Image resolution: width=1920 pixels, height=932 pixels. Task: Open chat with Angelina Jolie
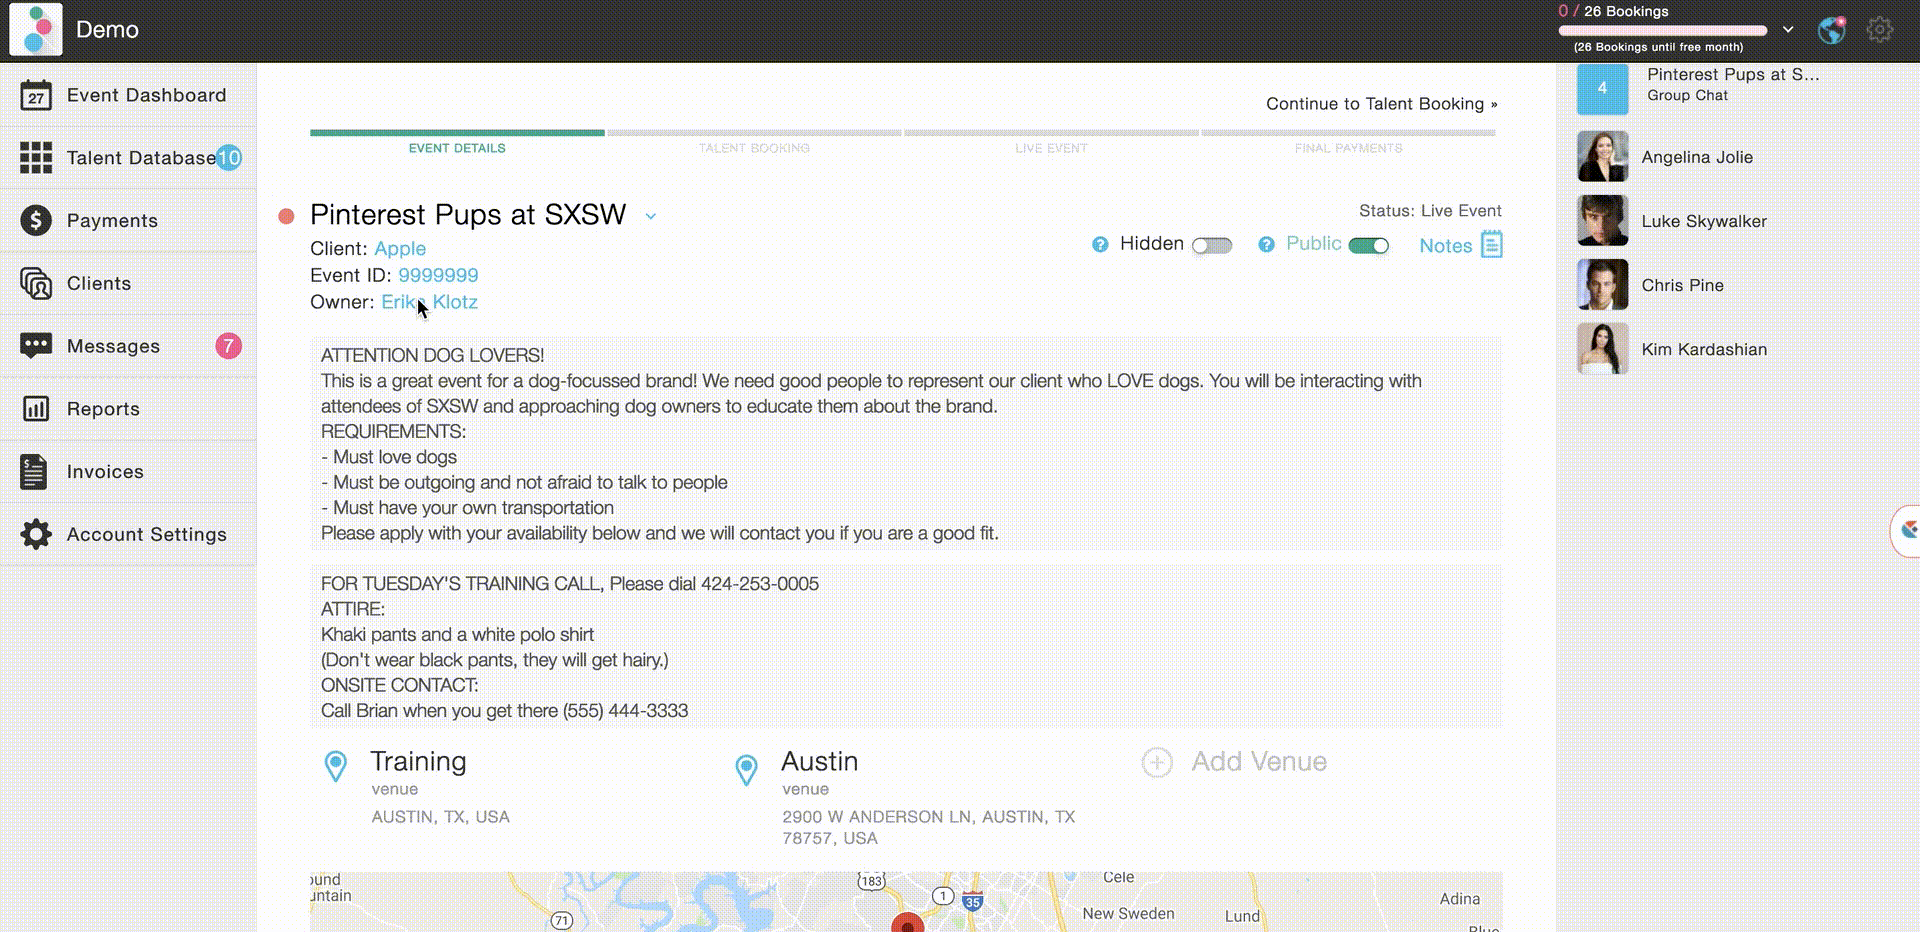click(x=1696, y=157)
